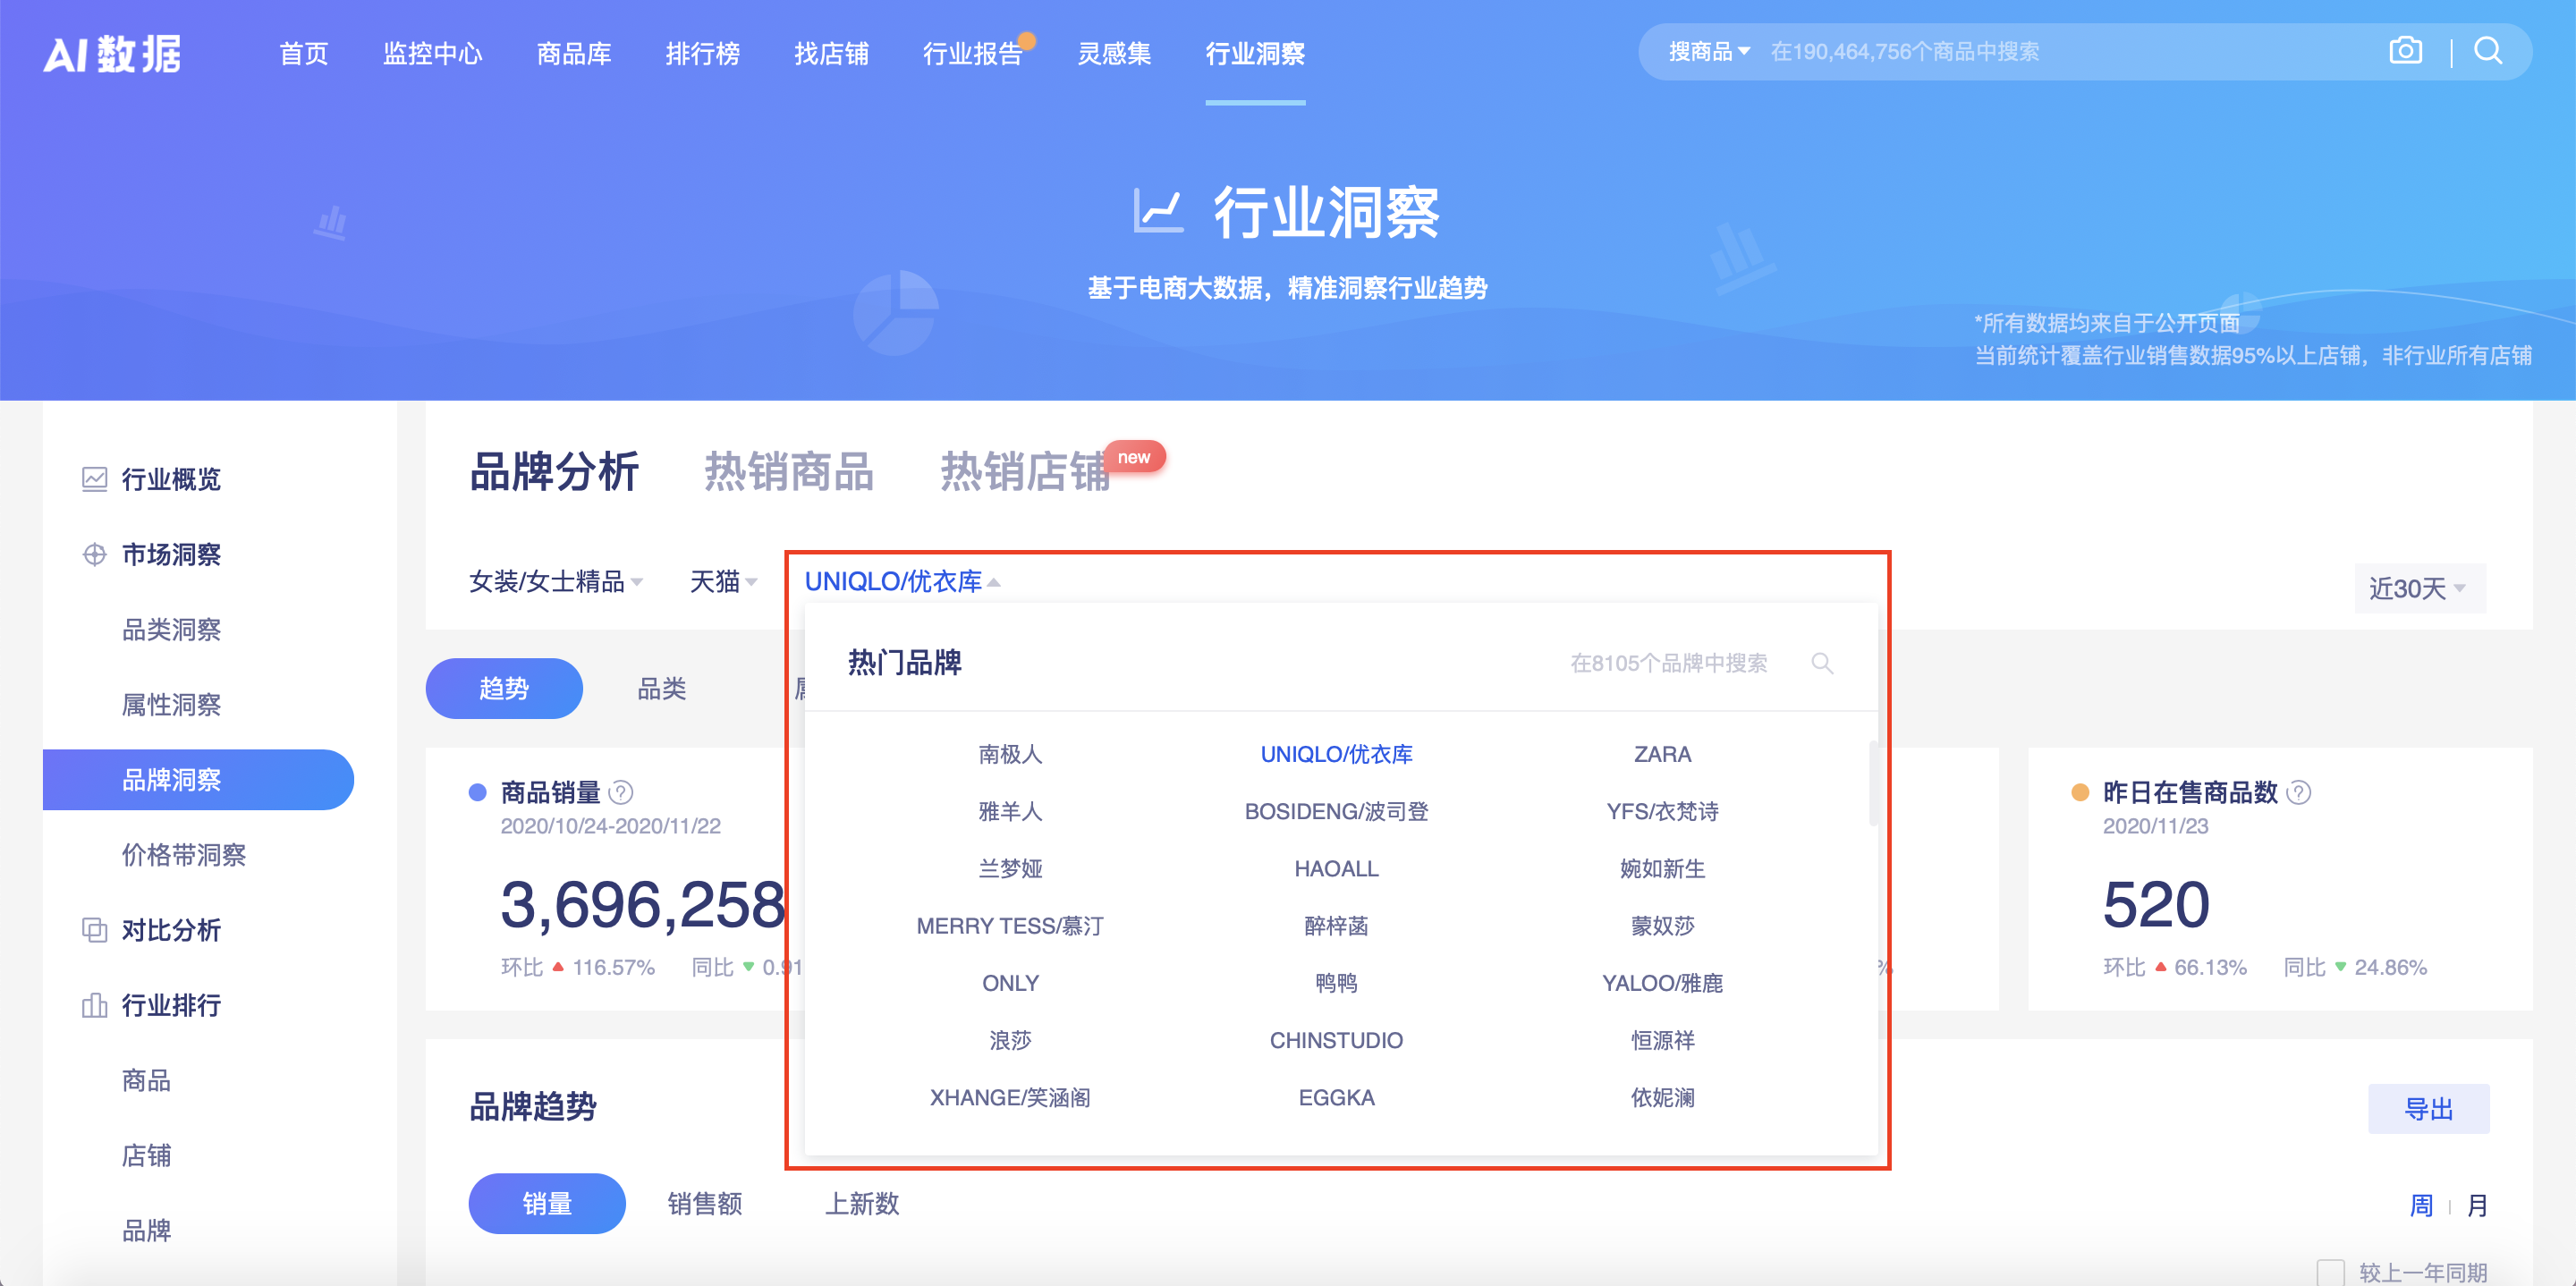
Task: Switch the trend view to 月
Action: pyautogui.click(x=2479, y=1206)
